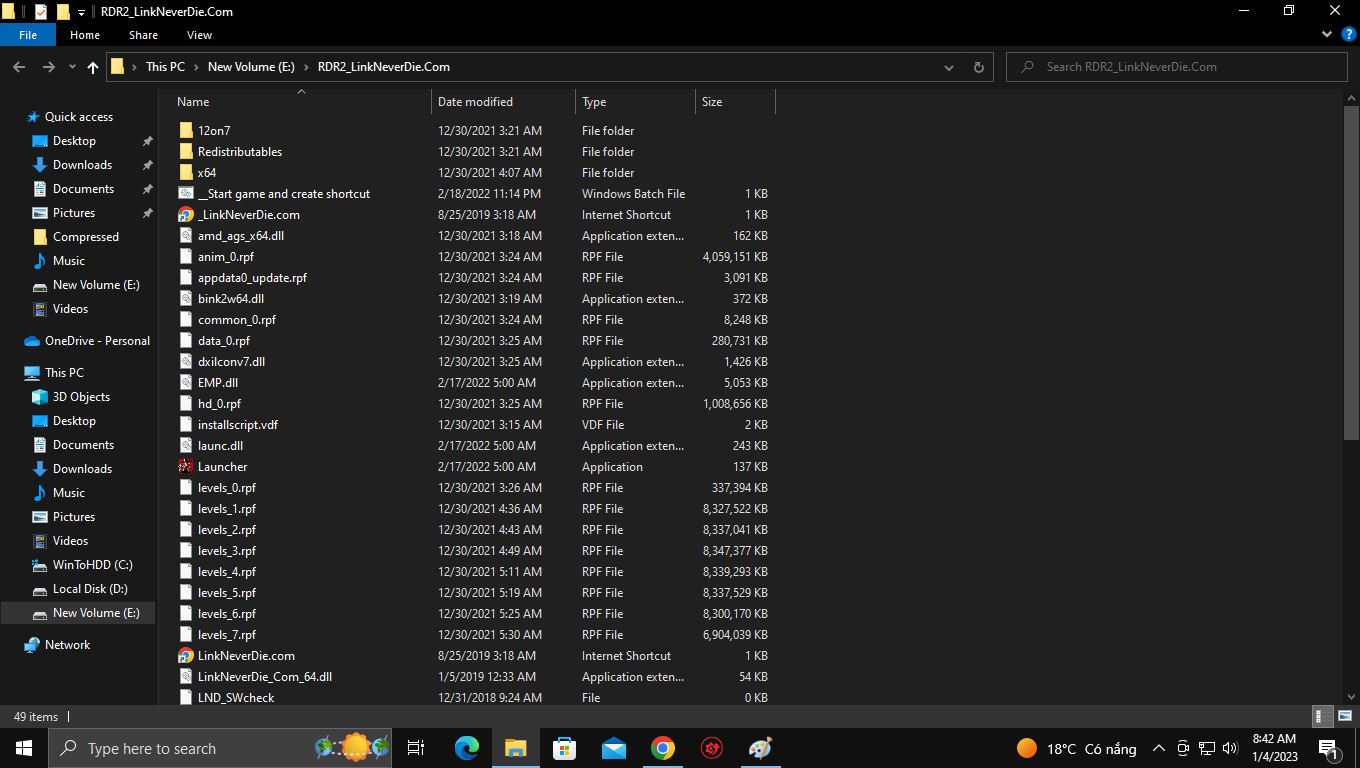Open the View ribbon tab
1360x768 pixels.
199,35
